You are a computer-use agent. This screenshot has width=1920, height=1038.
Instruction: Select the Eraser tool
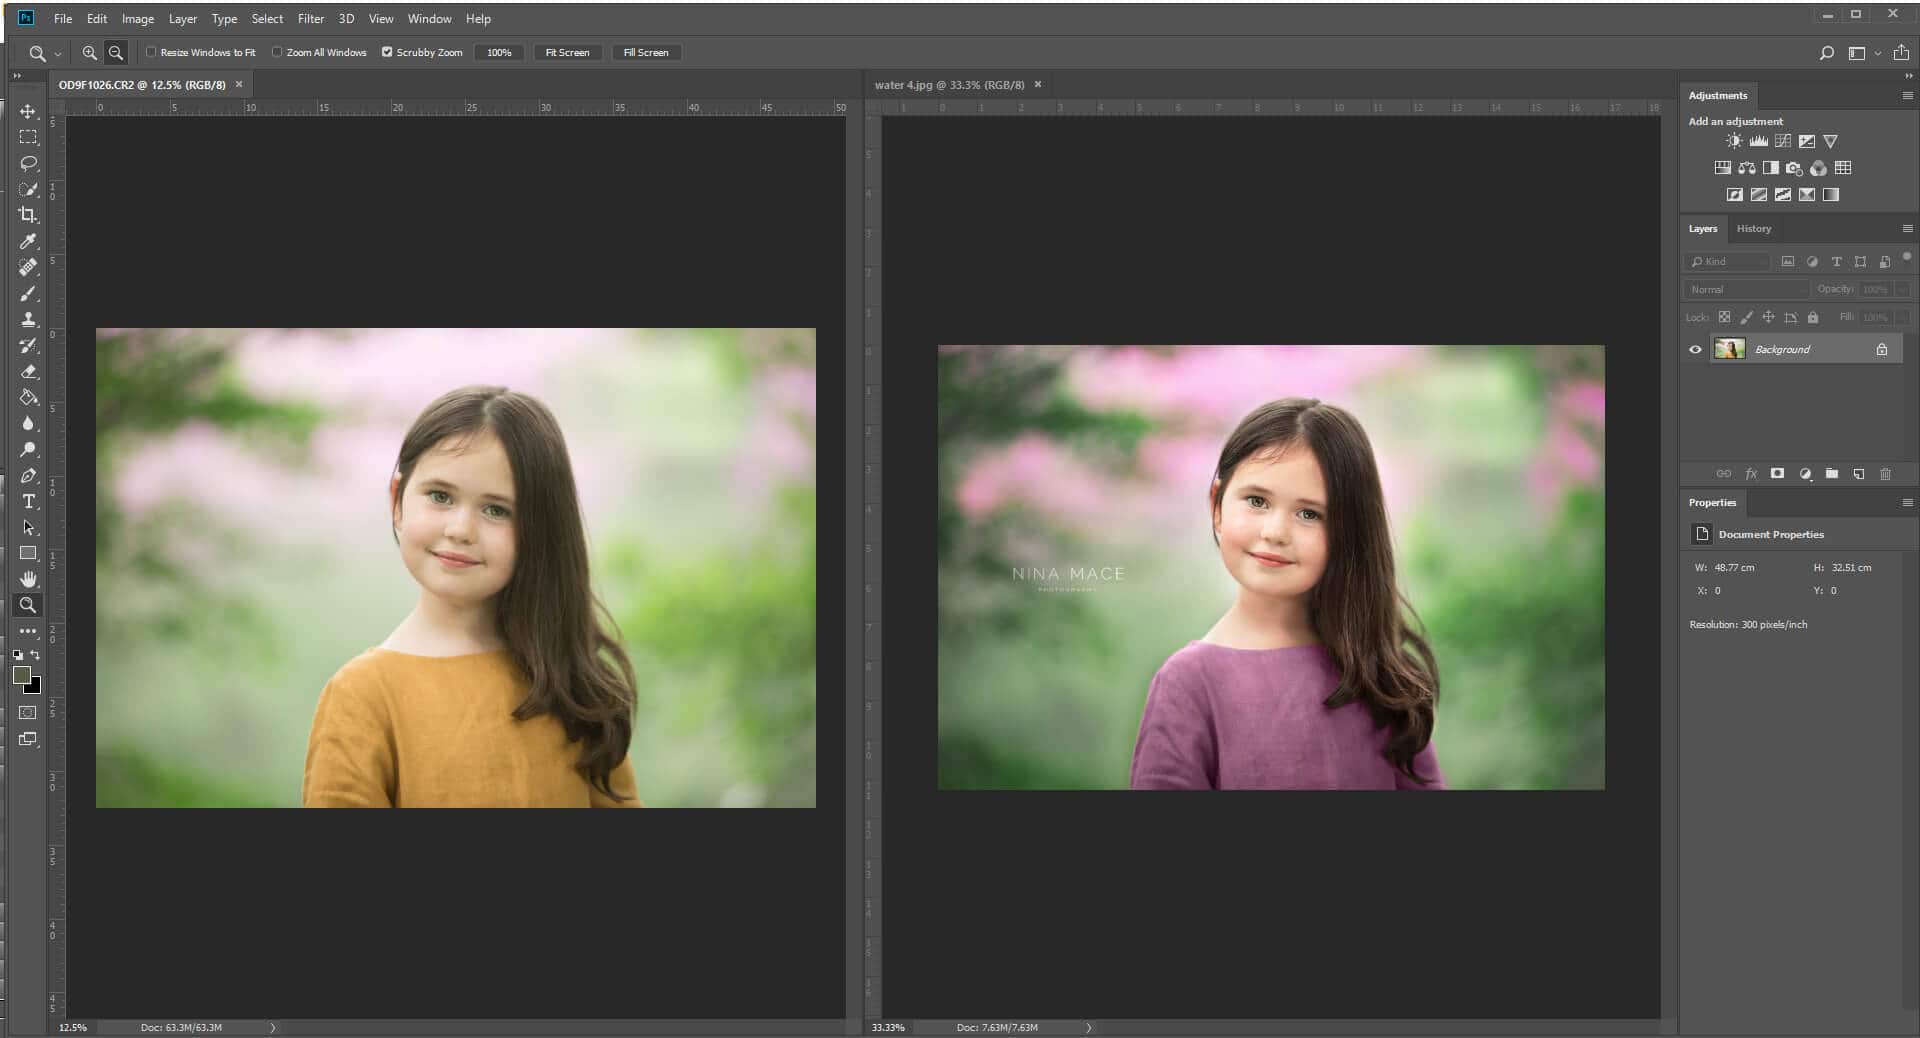pyautogui.click(x=28, y=371)
